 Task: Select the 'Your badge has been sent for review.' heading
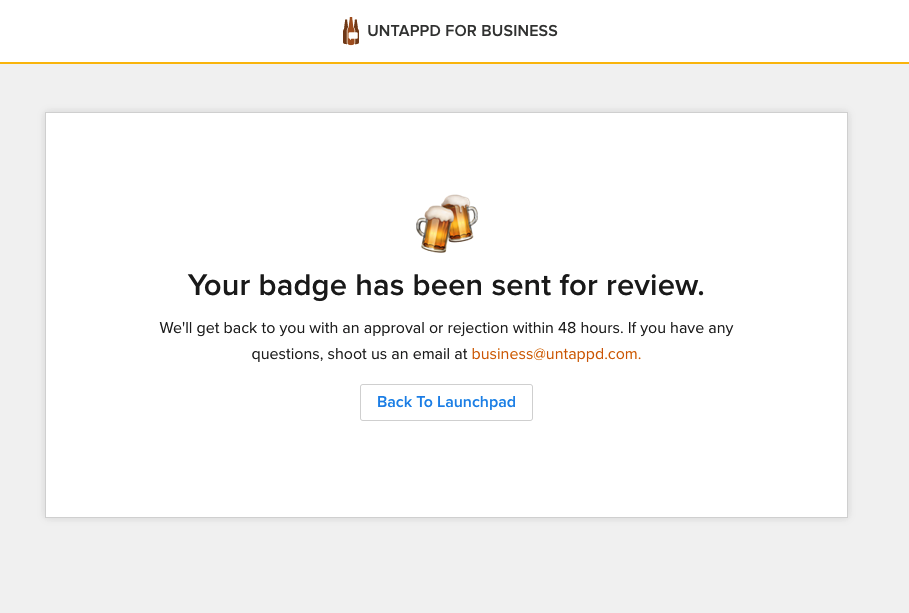tap(446, 285)
